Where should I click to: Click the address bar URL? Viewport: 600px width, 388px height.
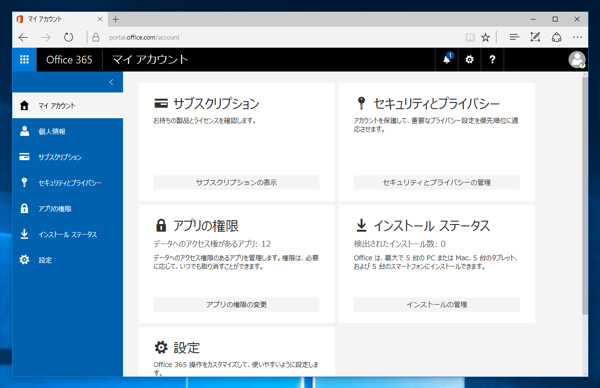144,37
